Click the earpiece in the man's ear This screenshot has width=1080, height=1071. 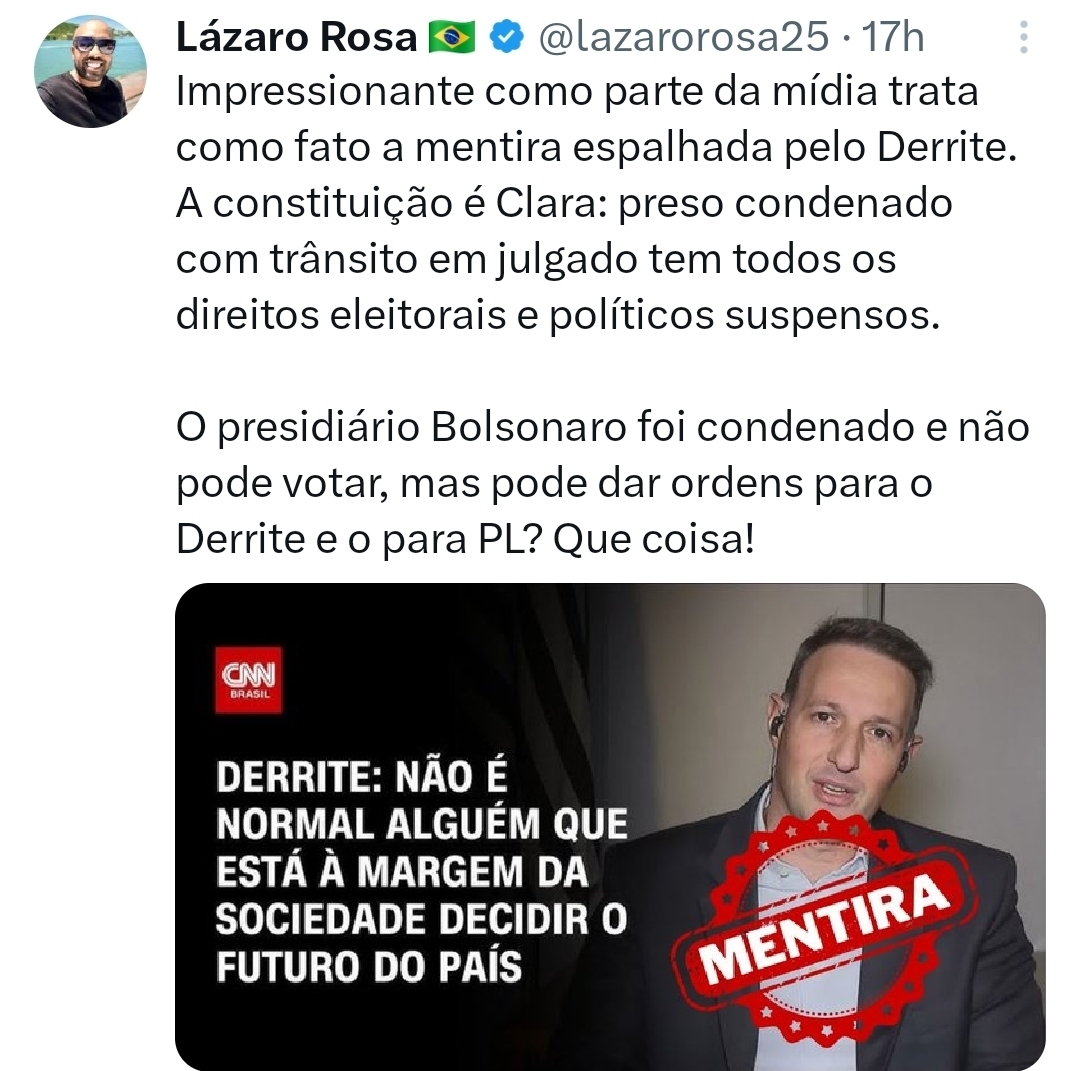pyautogui.click(x=776, y=725)
